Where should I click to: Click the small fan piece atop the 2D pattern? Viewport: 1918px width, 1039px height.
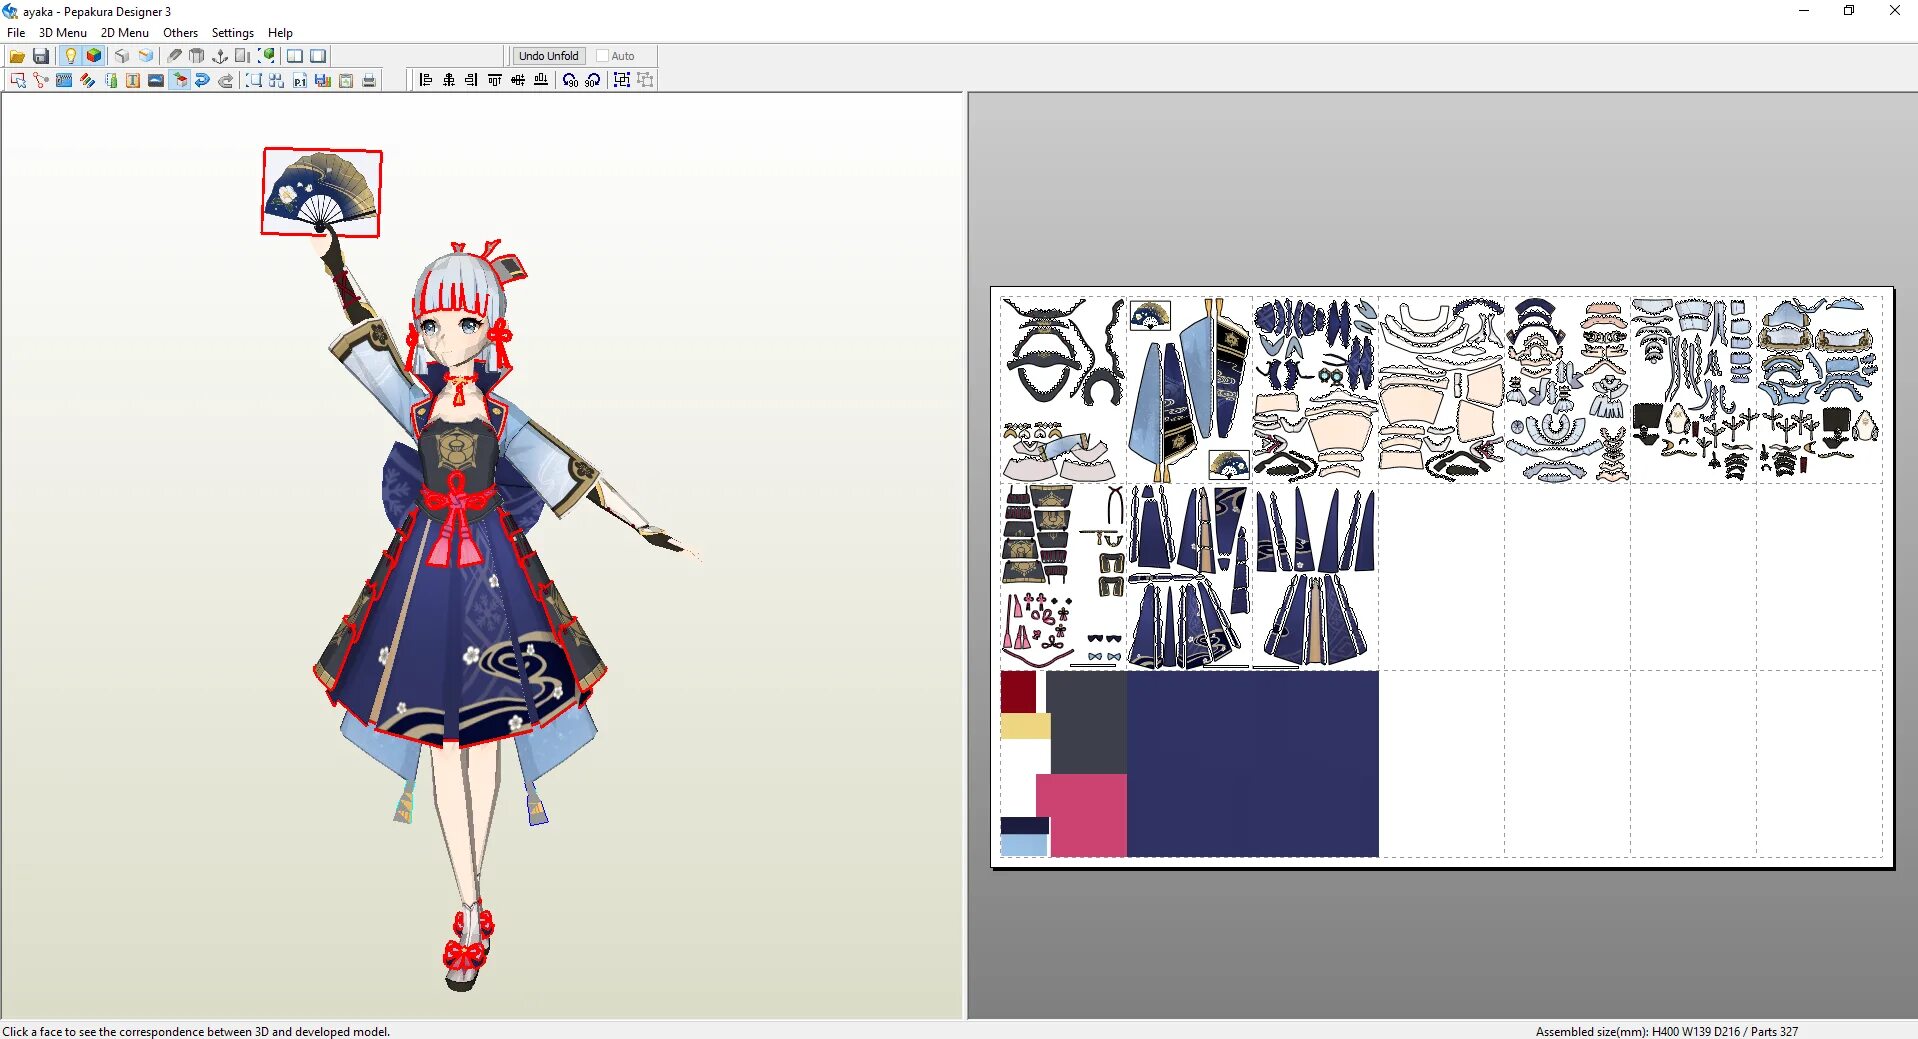[1150, 316]
